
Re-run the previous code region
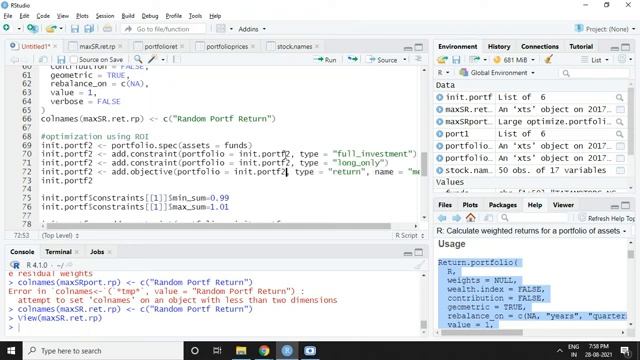tap(352, 60)
